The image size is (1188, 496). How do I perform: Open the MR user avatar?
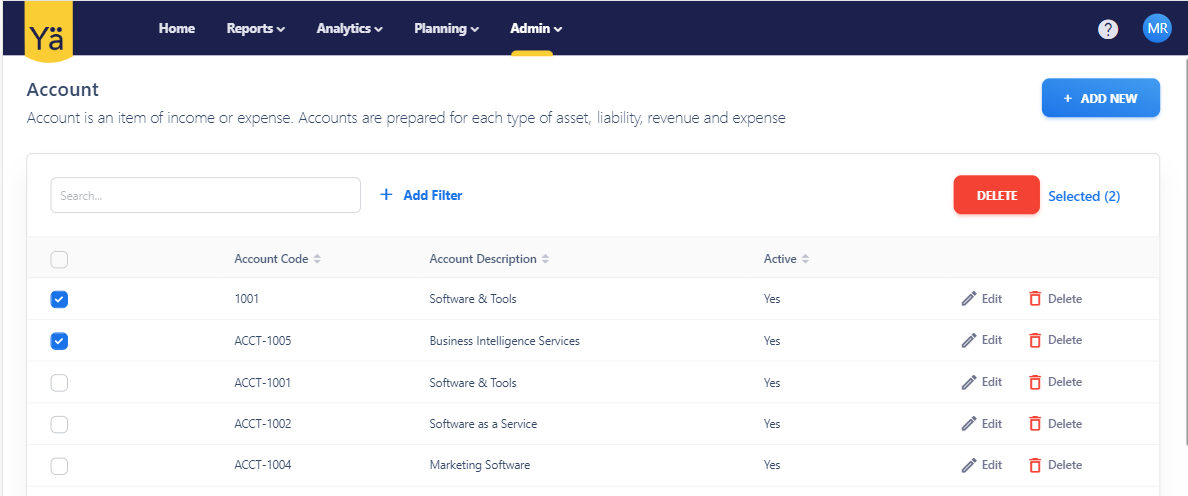click(1157, 29)
